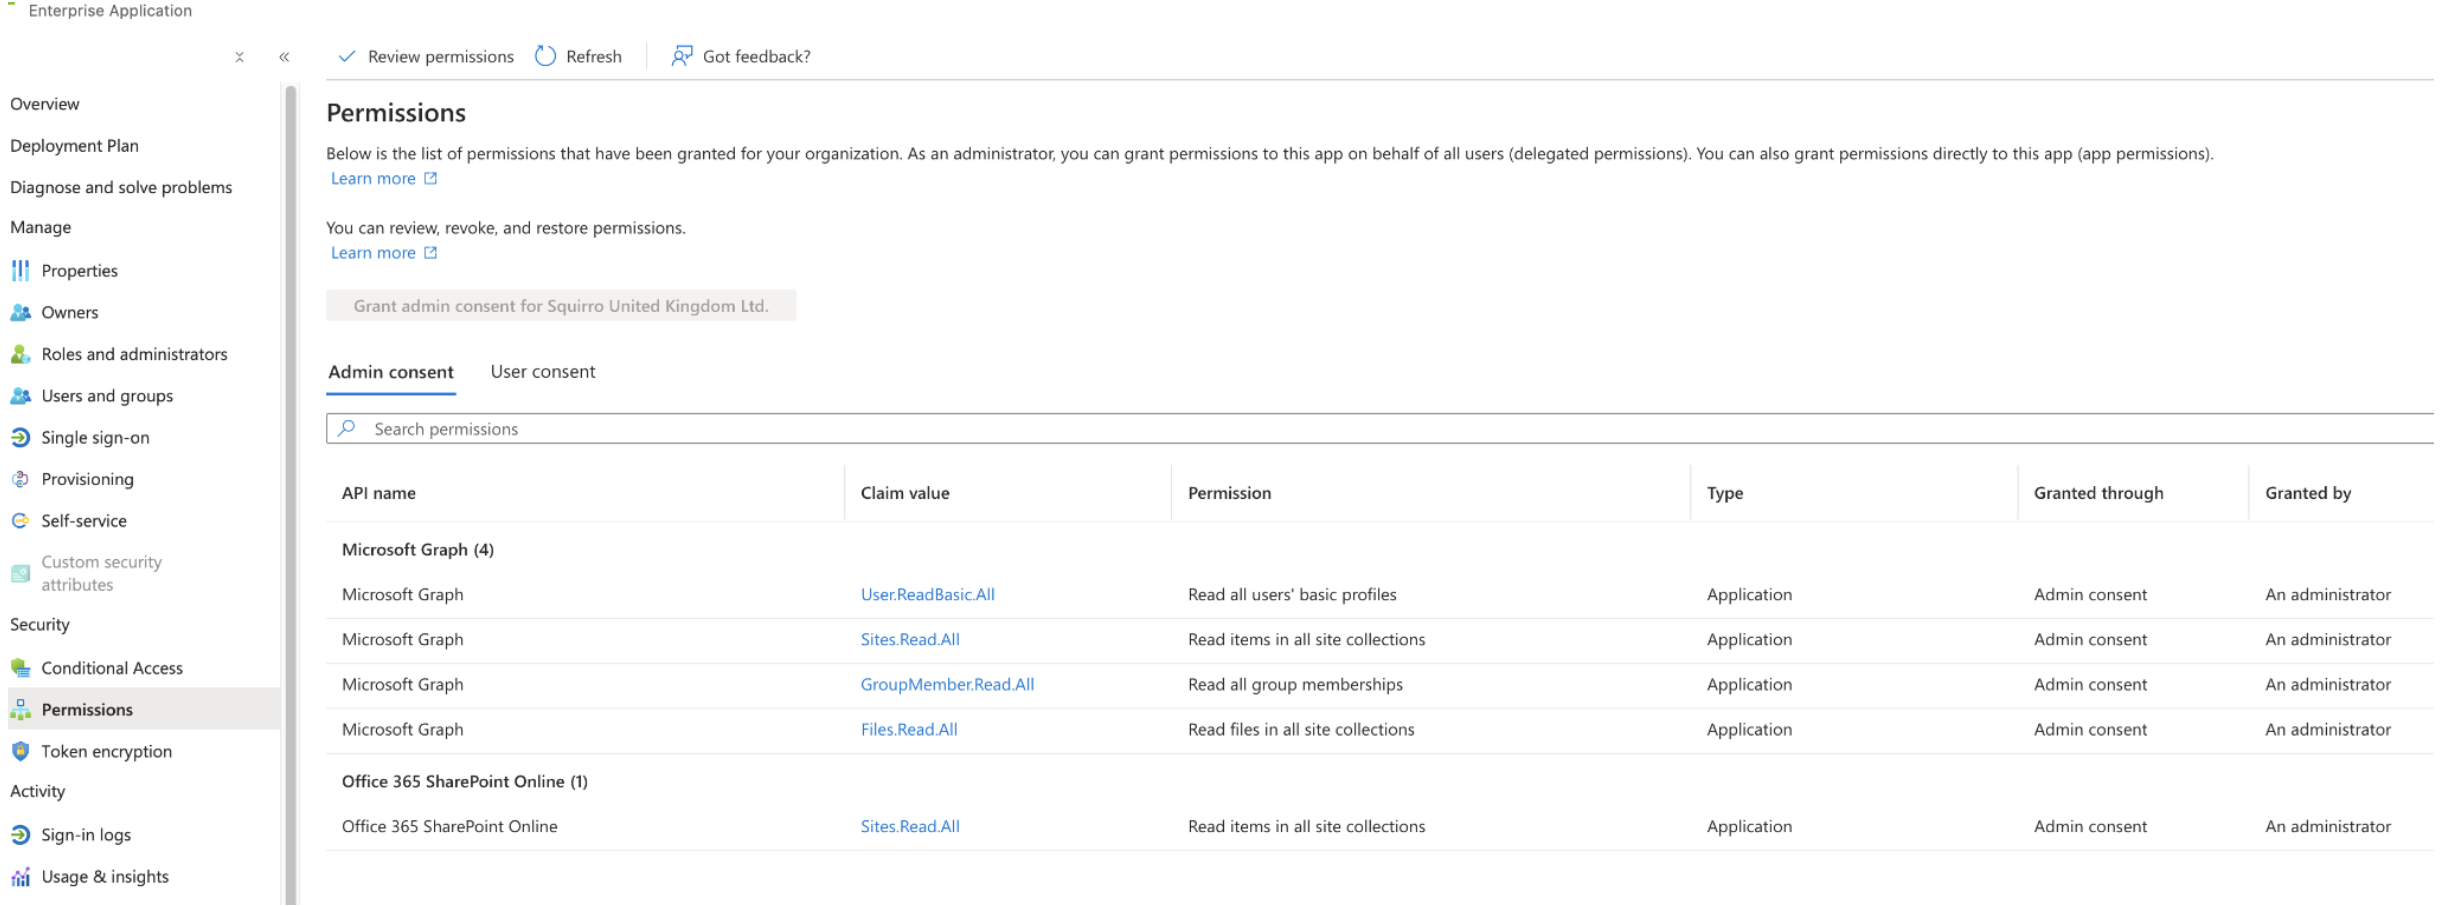Select 'Read all users' basic profiles' cell
Viewport: 2446px width, 906px height.
pos(1292,594)
